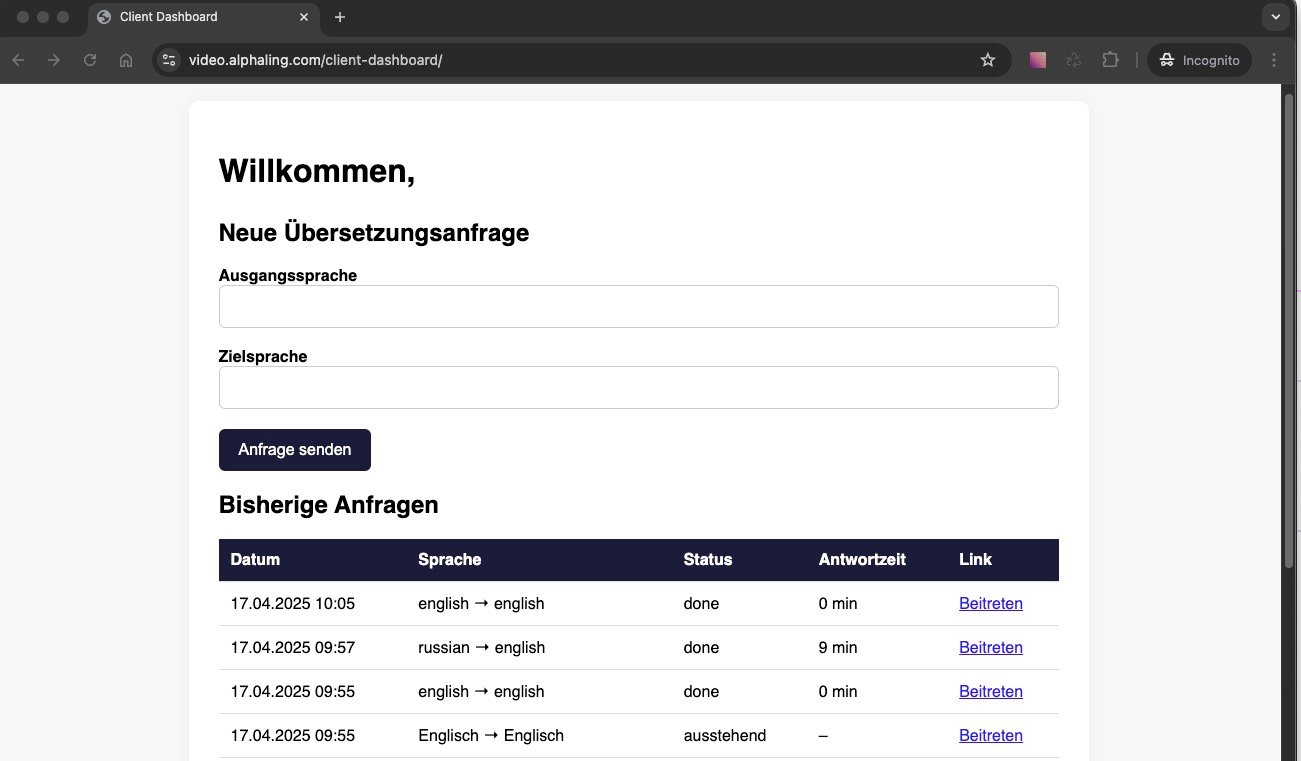
Task: Go back with the browser back arrow
Action: (x=18, y=60)
